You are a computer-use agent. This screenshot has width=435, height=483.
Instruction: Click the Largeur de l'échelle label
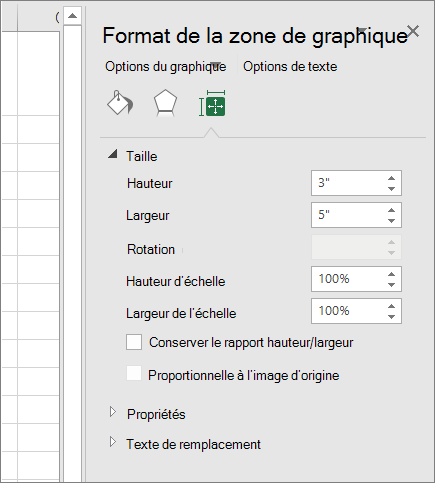click(x=181, y=313)
